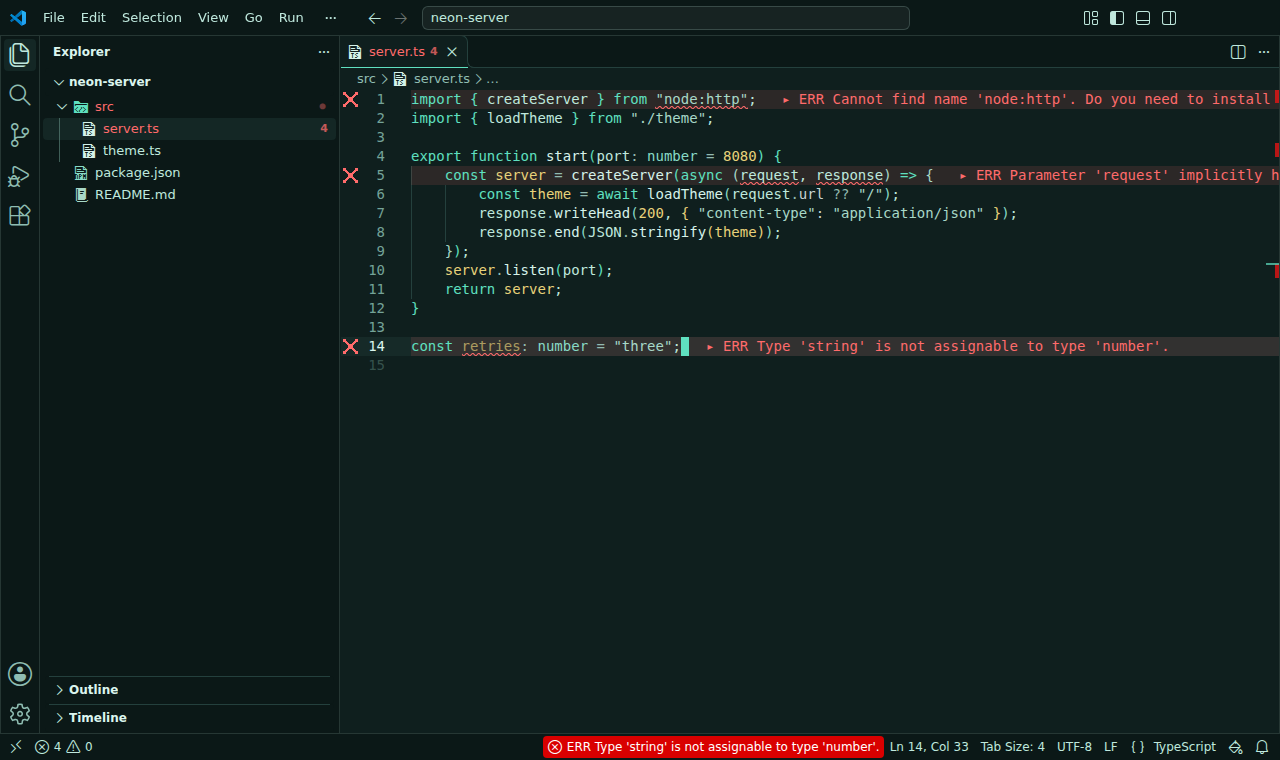1280x760 pixels.
Task: Open the Search view in activity bar
Action: pyautogui.click(x=19, y=95)
